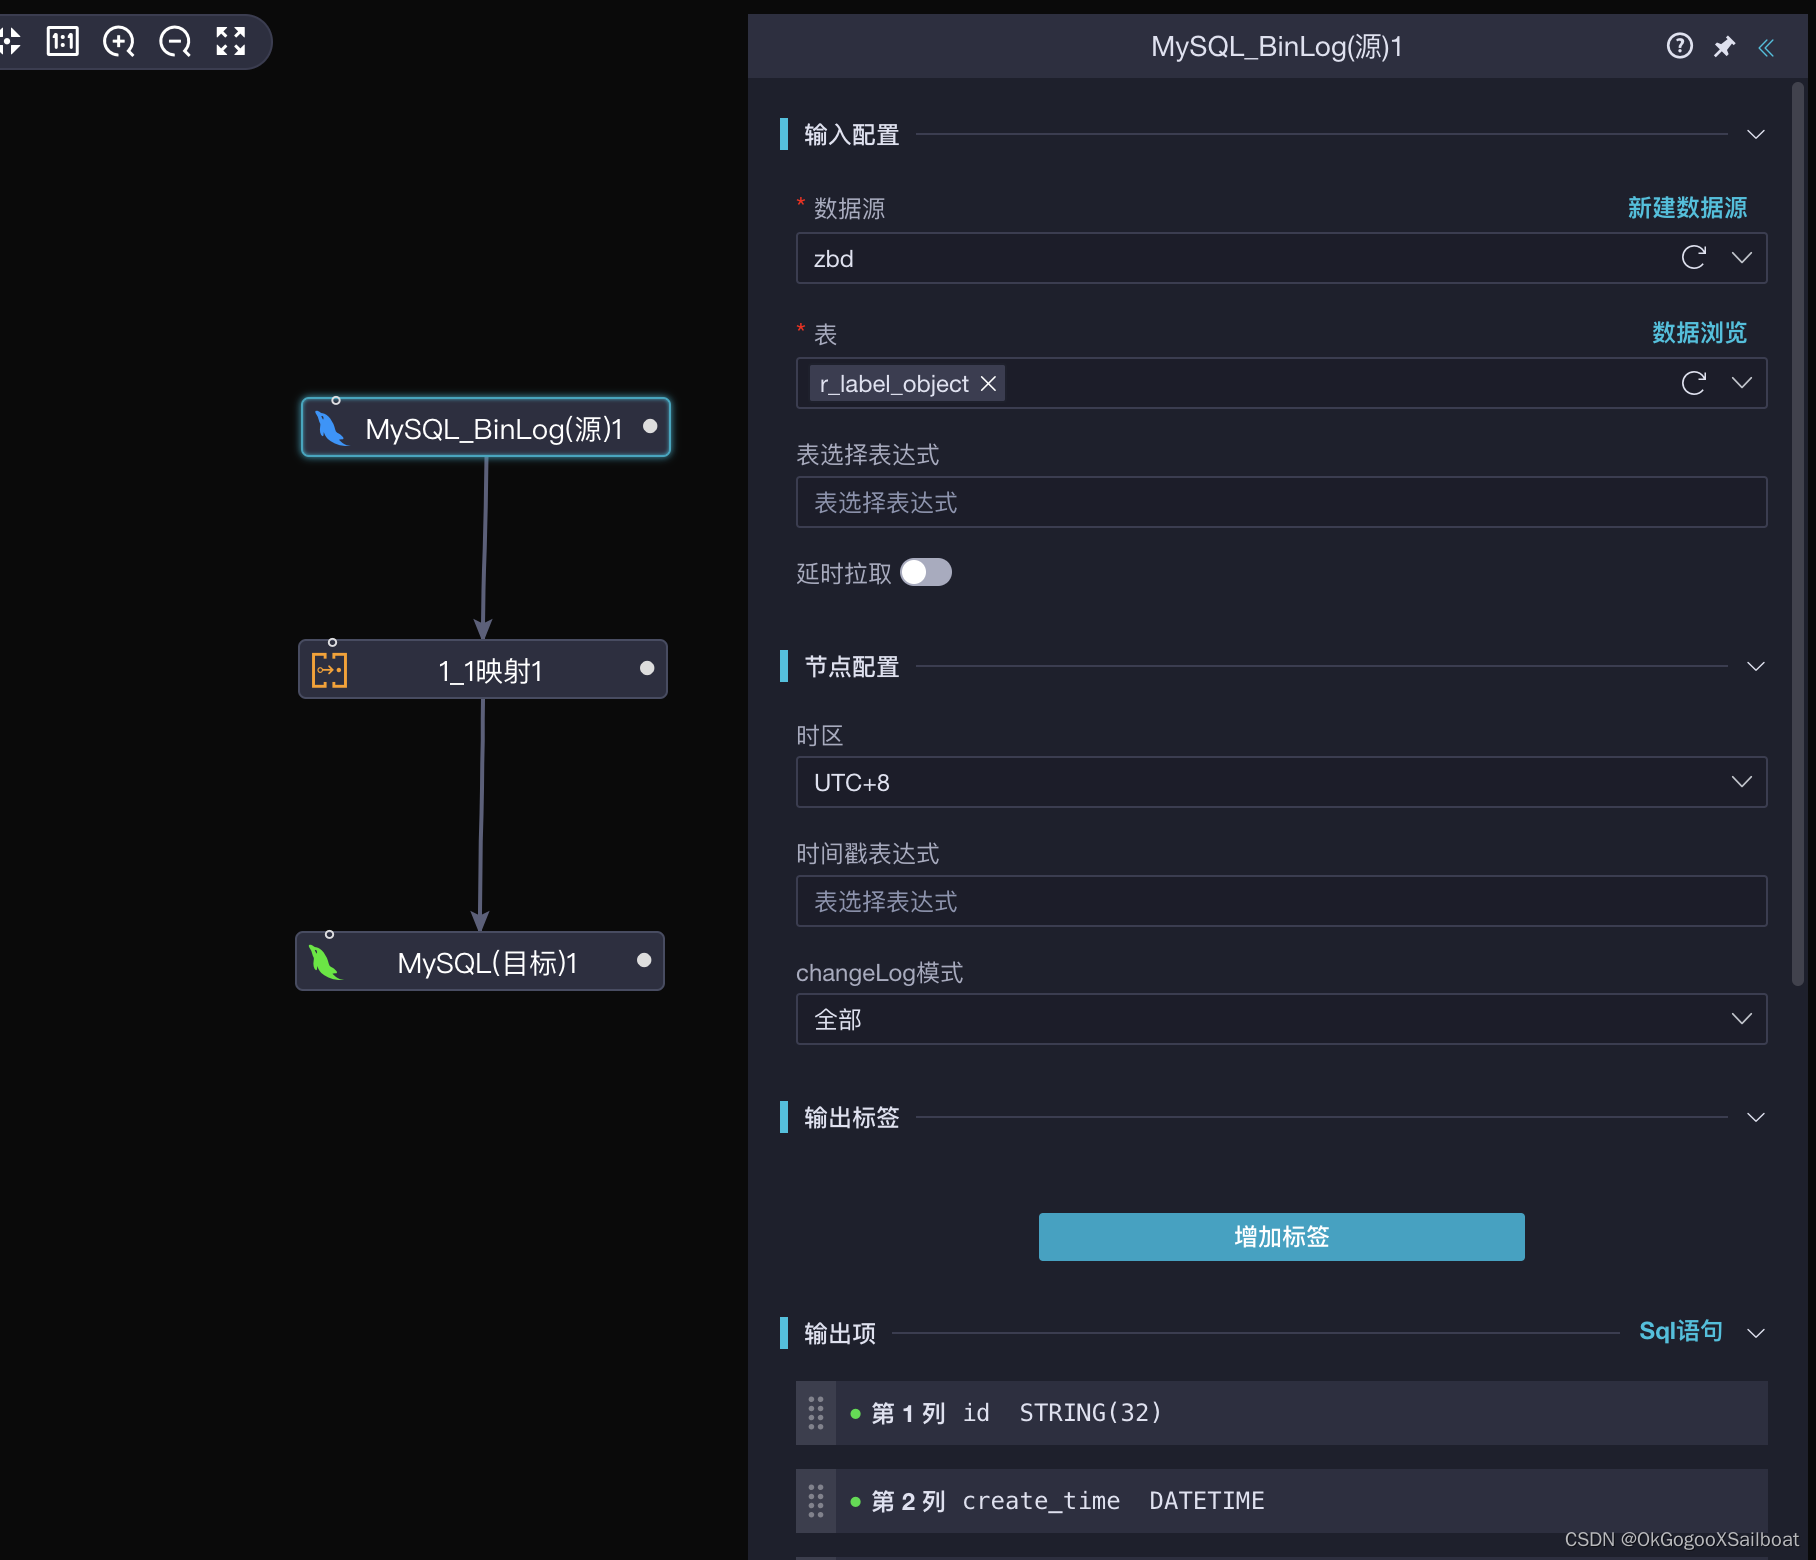Open the 数据浏览 link
1816x1560 pixels.
(1699, 333)
